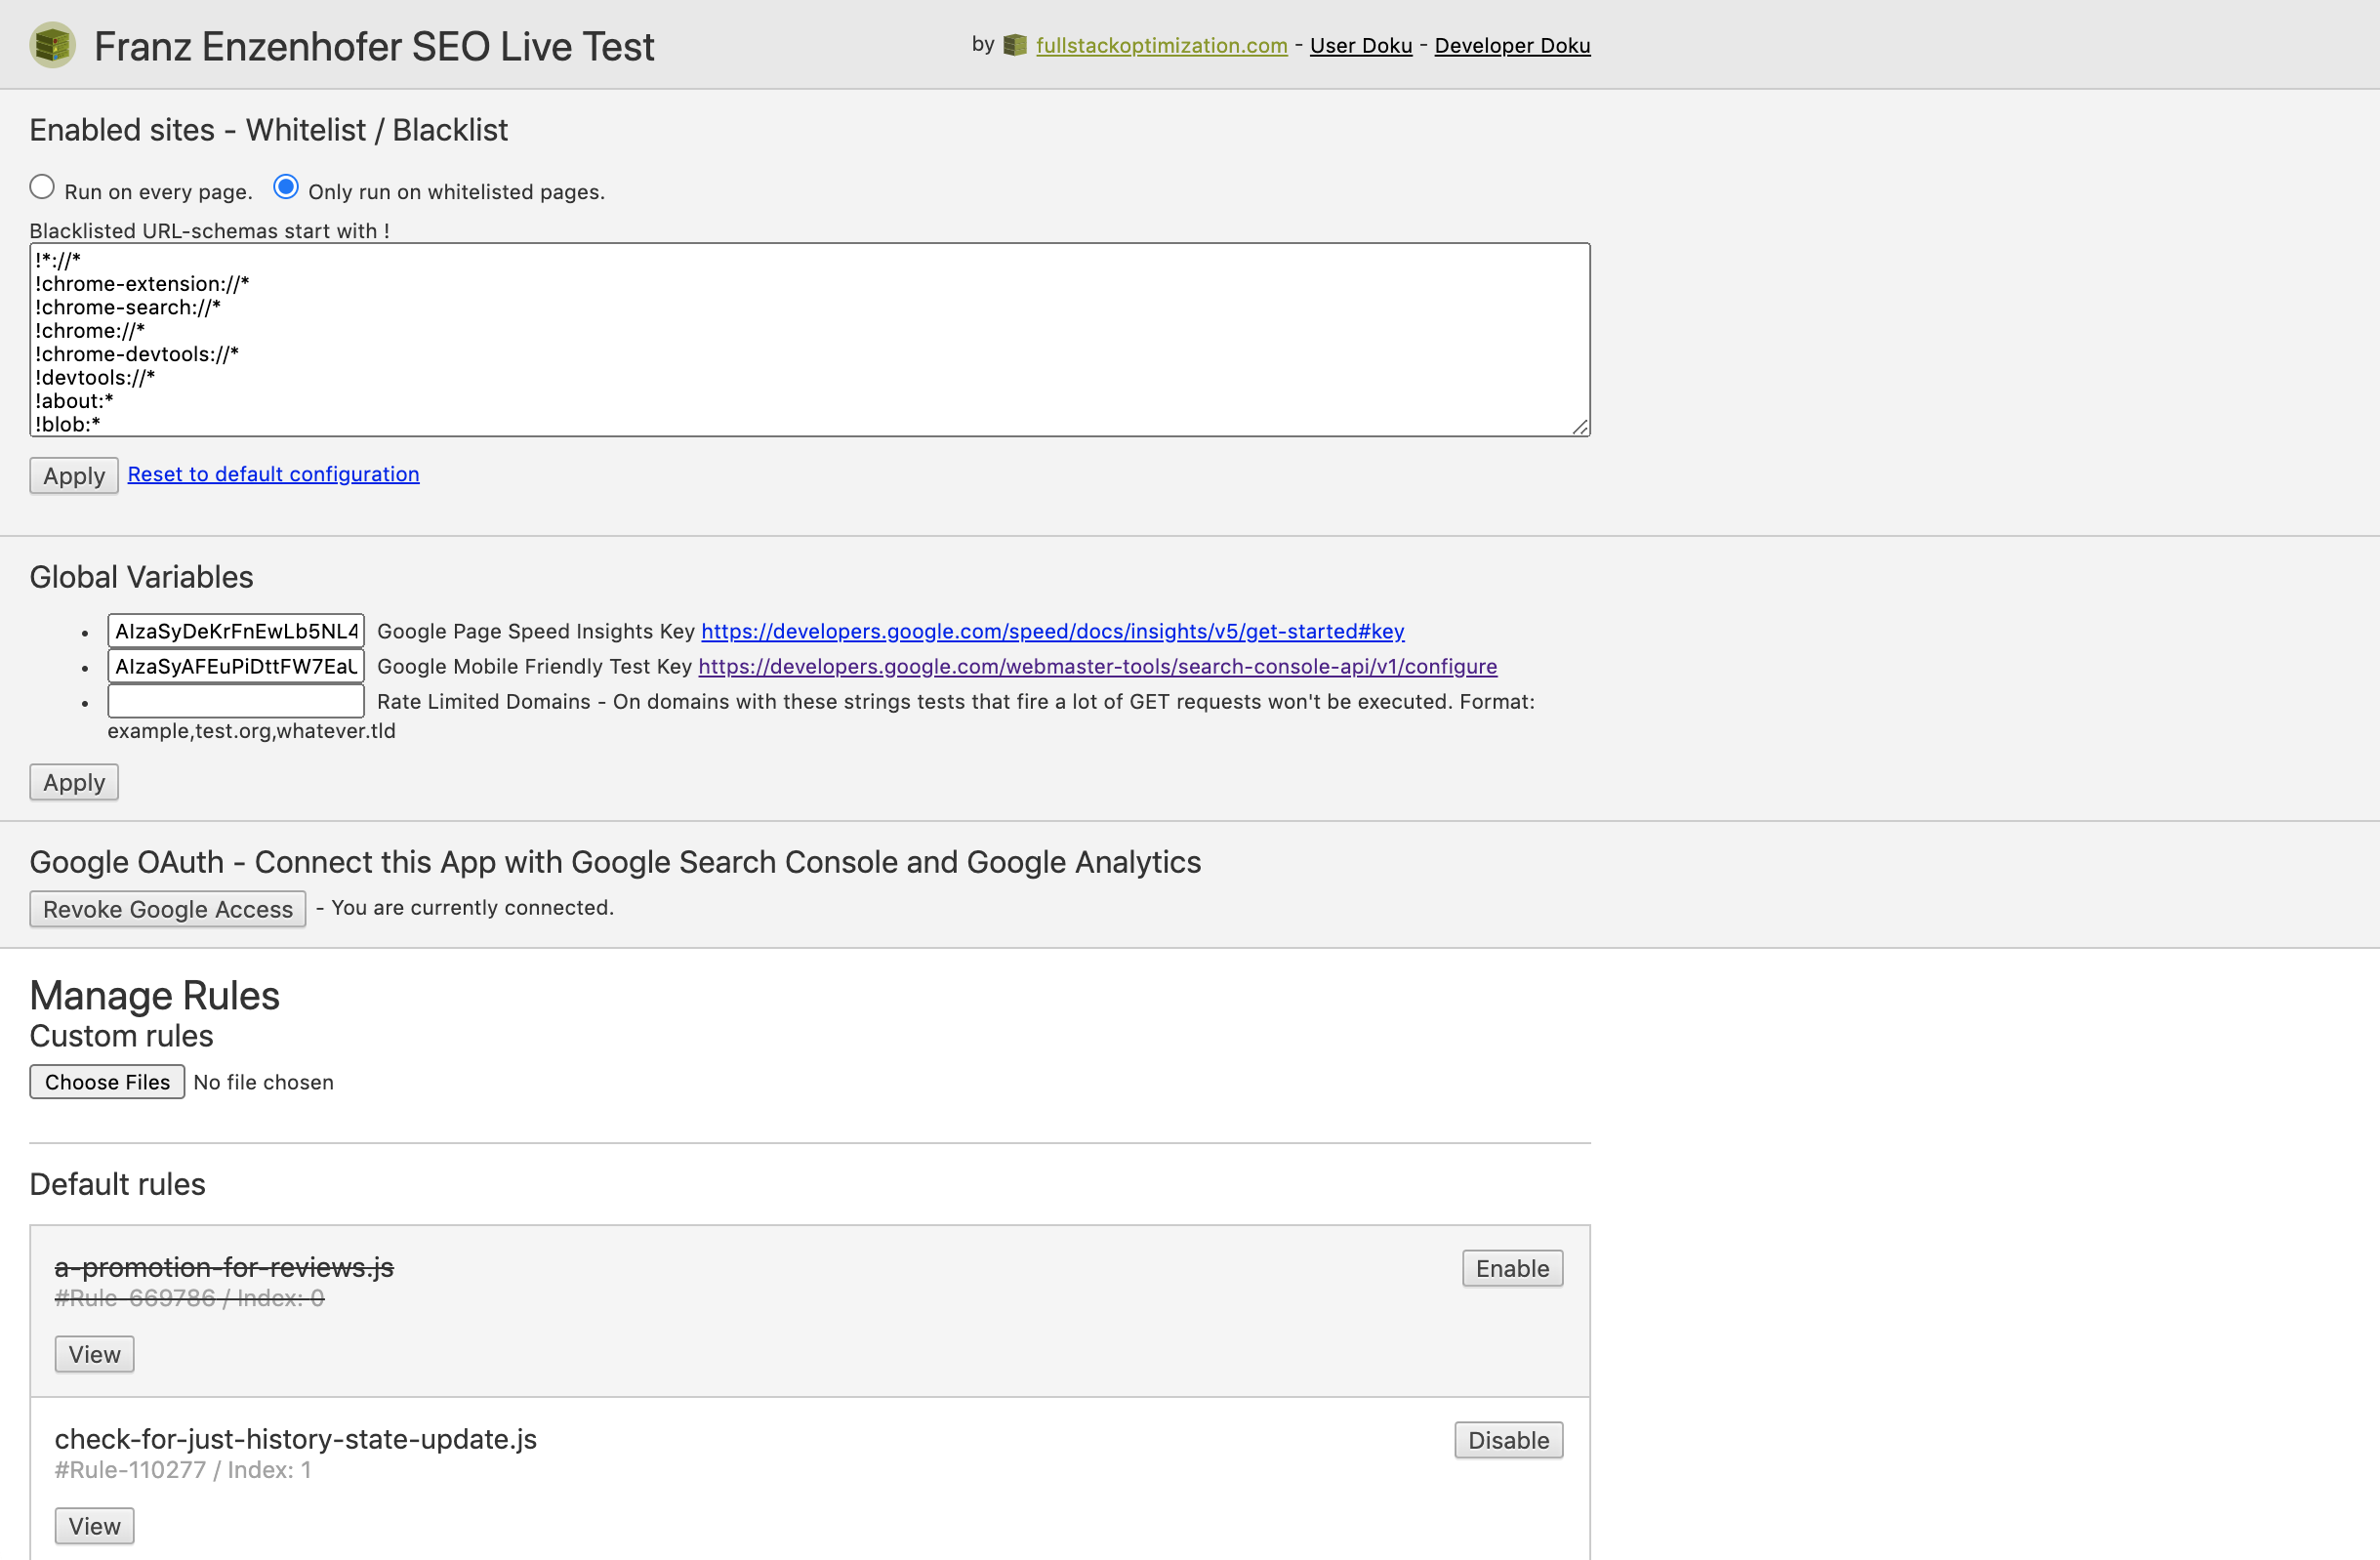The image size is (2380, 1560).
Task: Open the Page Speed Insights key documentation link
Action: coord(1052,631)
